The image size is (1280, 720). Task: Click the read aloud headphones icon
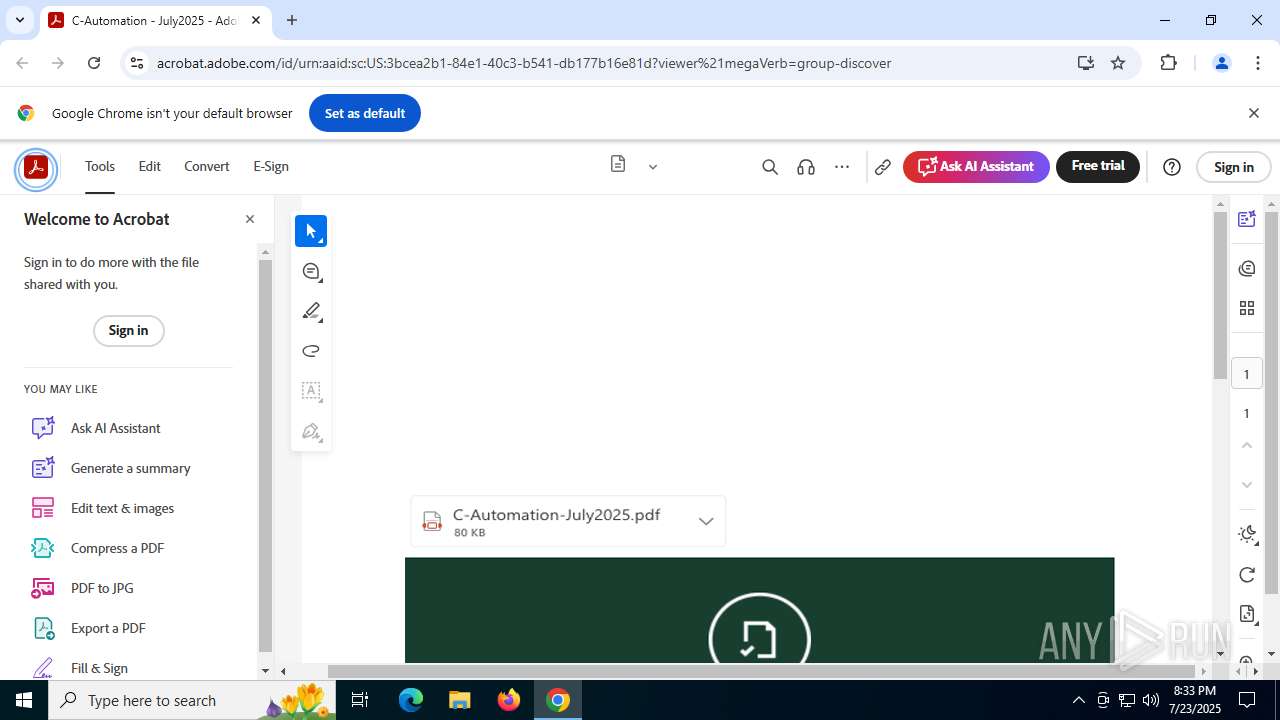click(806, 167)
